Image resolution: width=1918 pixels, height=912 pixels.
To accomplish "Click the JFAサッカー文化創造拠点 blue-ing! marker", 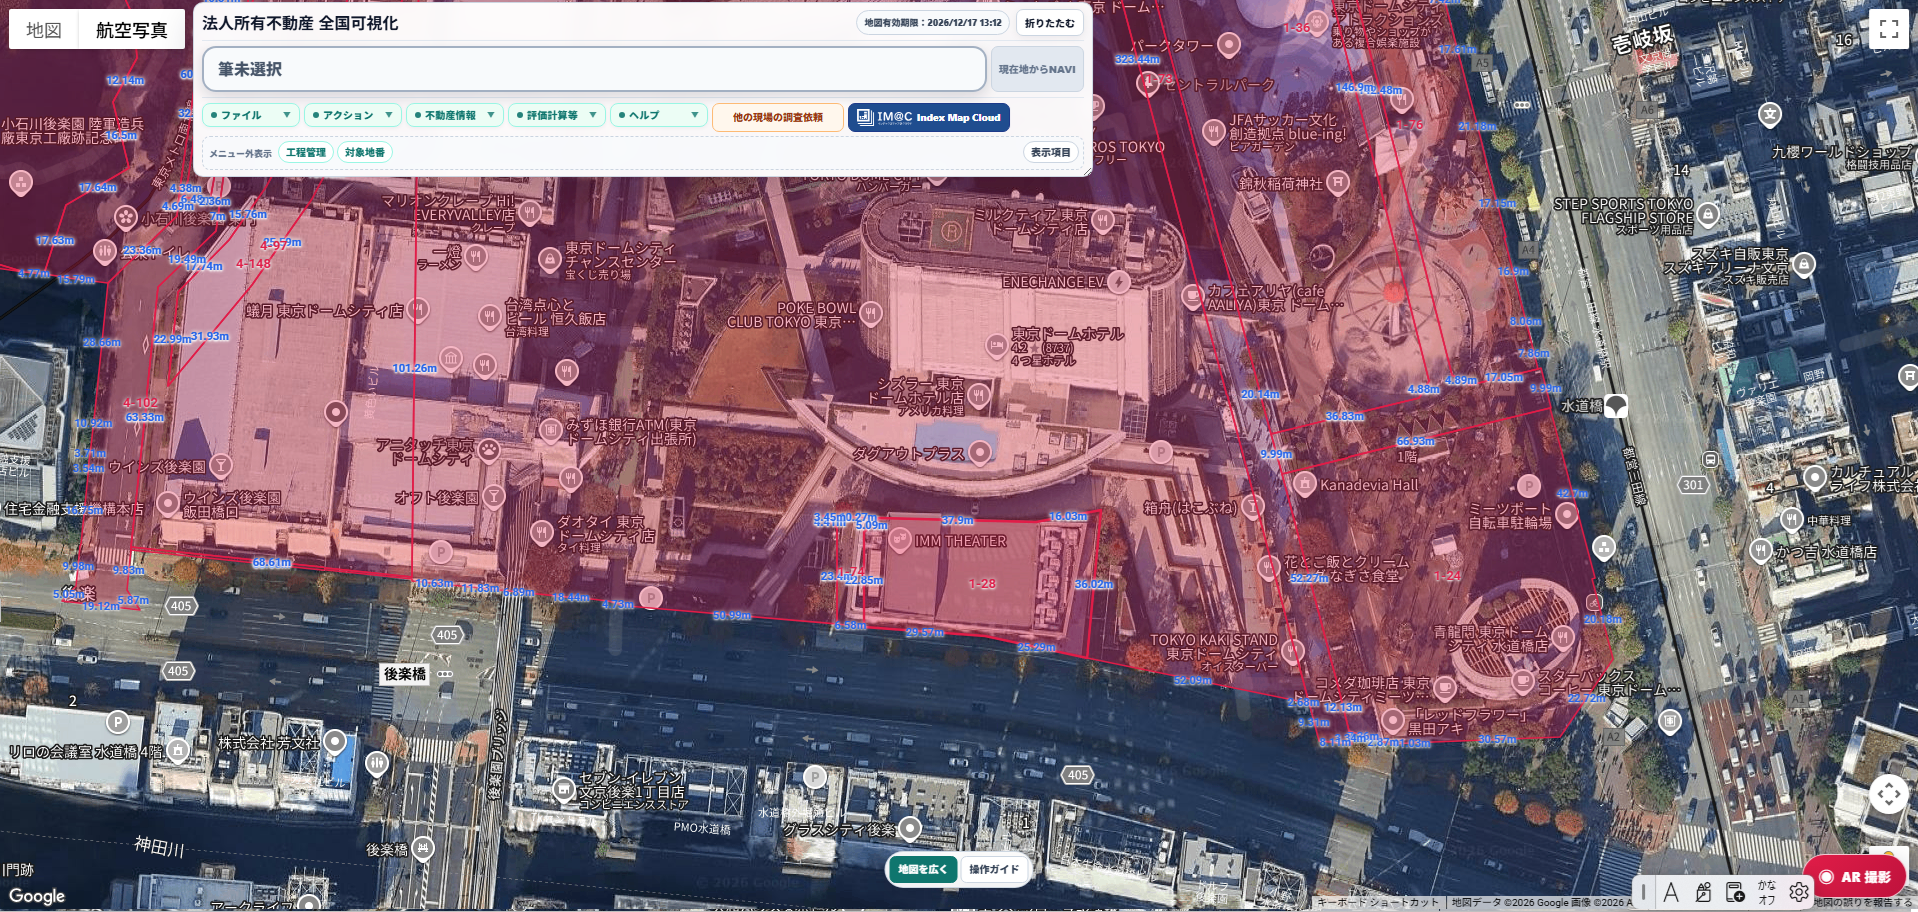I will (x=1214, y=130).
